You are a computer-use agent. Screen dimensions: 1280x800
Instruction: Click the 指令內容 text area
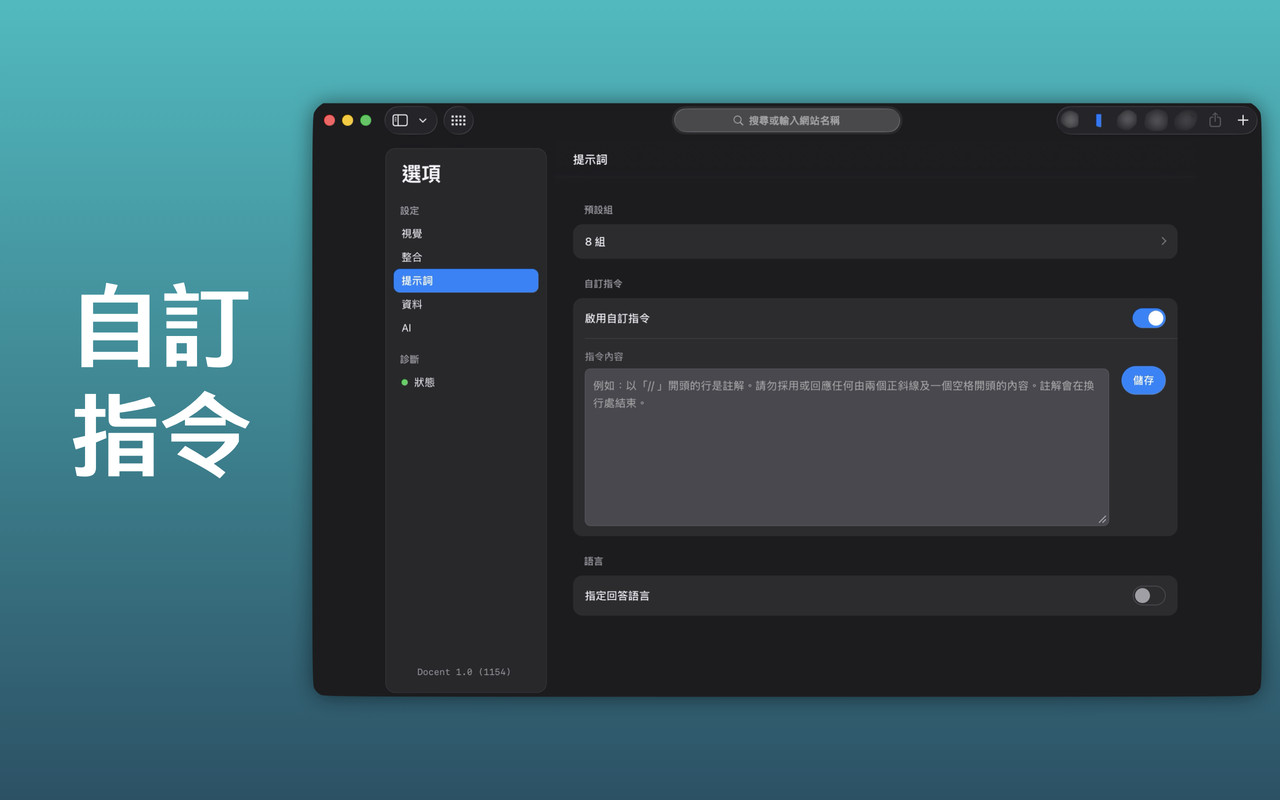(x=847, y=447)
